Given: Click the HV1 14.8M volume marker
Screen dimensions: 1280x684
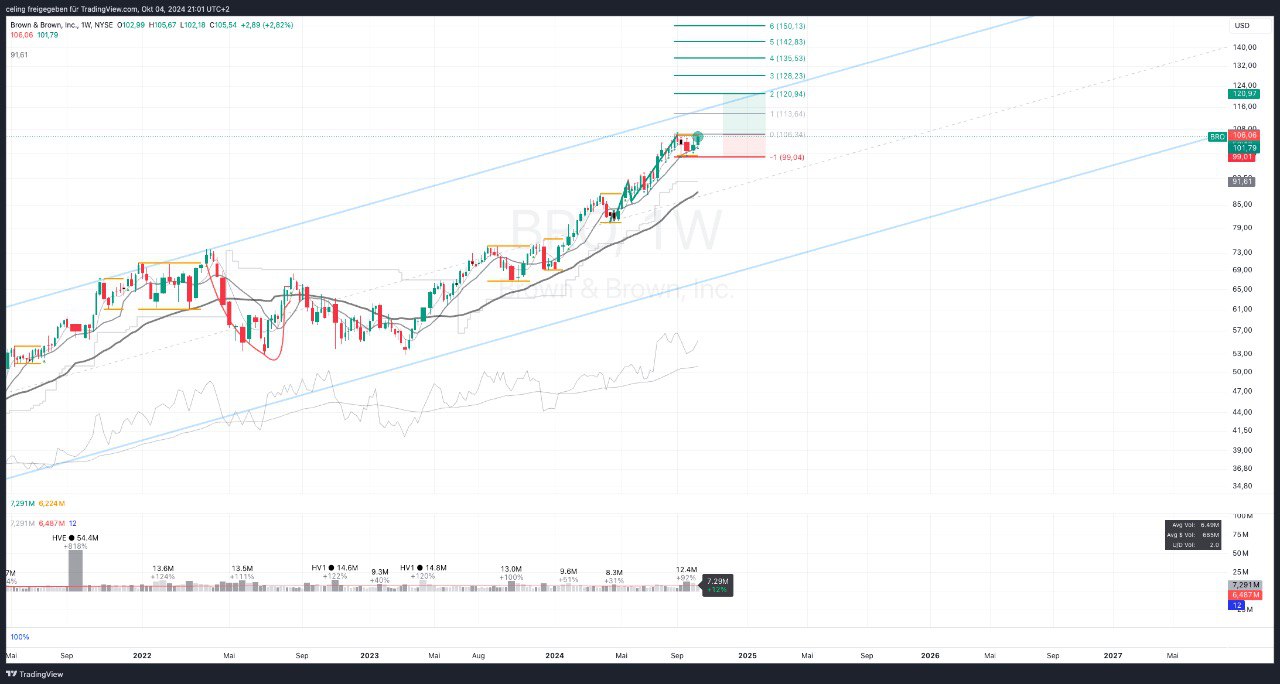Looking at the screenshot, I should click(x=424, y=567).
